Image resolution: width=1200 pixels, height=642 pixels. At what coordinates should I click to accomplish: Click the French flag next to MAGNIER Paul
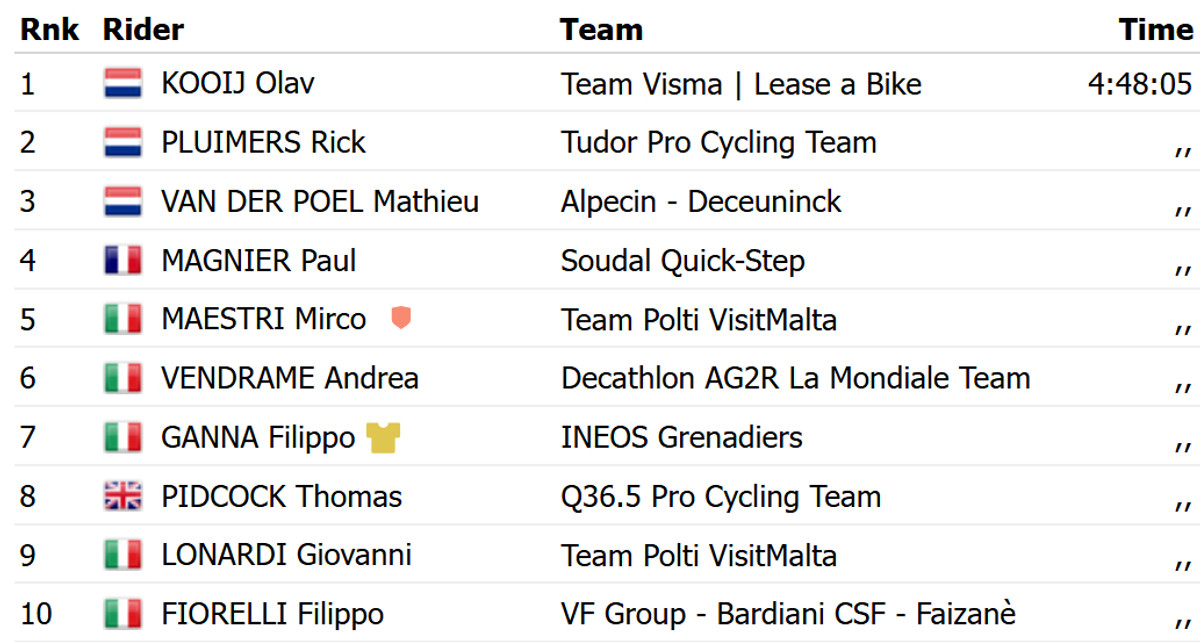point(123,261)
